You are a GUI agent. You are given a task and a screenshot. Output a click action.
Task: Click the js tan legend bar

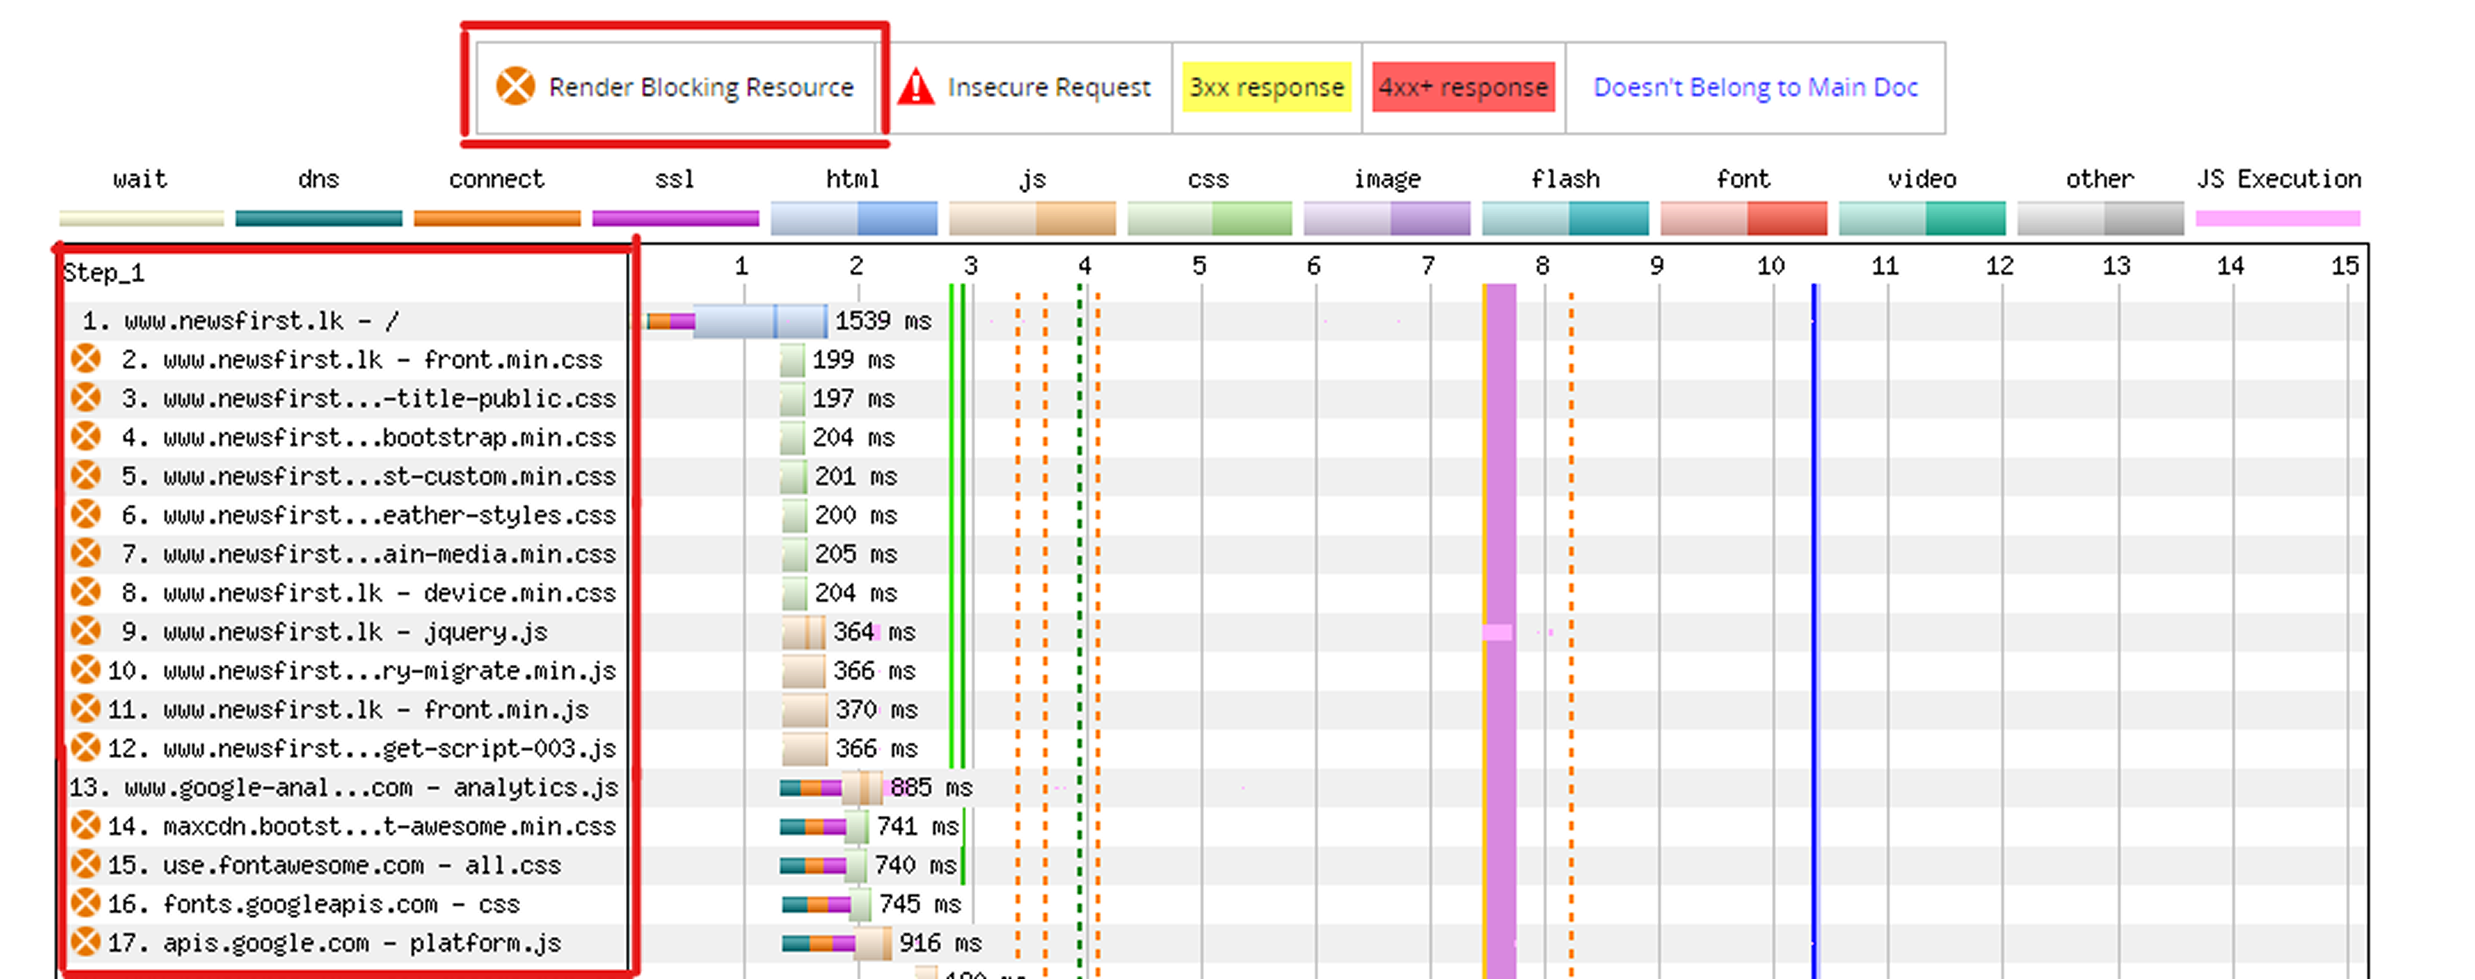tap(1032, 218)
